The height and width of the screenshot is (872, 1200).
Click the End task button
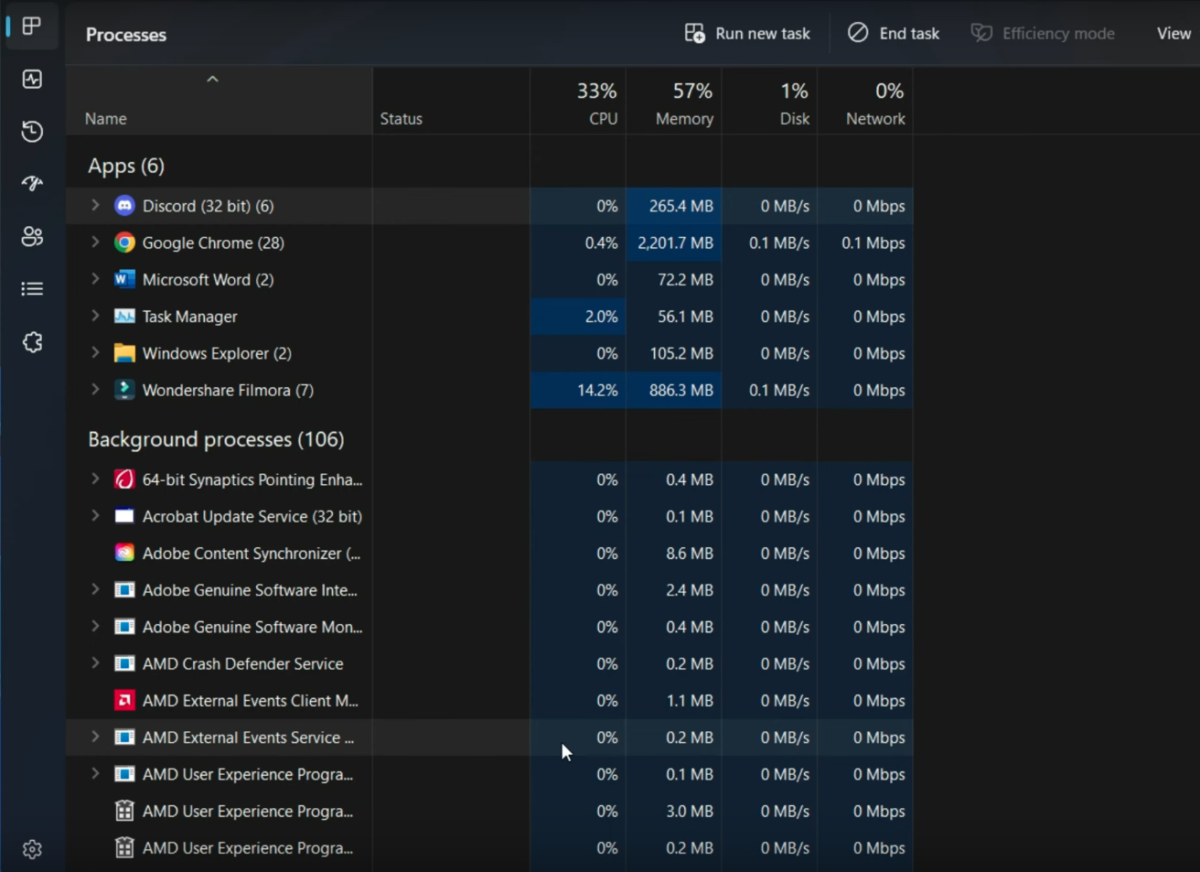point(893,33)
